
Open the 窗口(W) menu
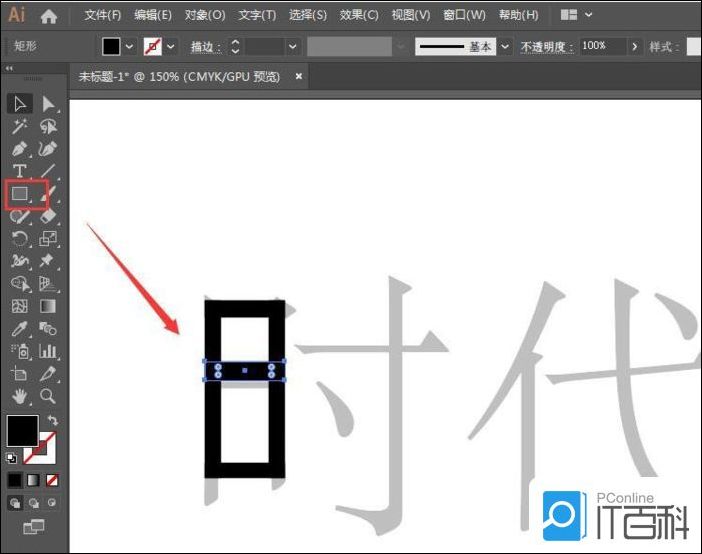coord(464,15)
